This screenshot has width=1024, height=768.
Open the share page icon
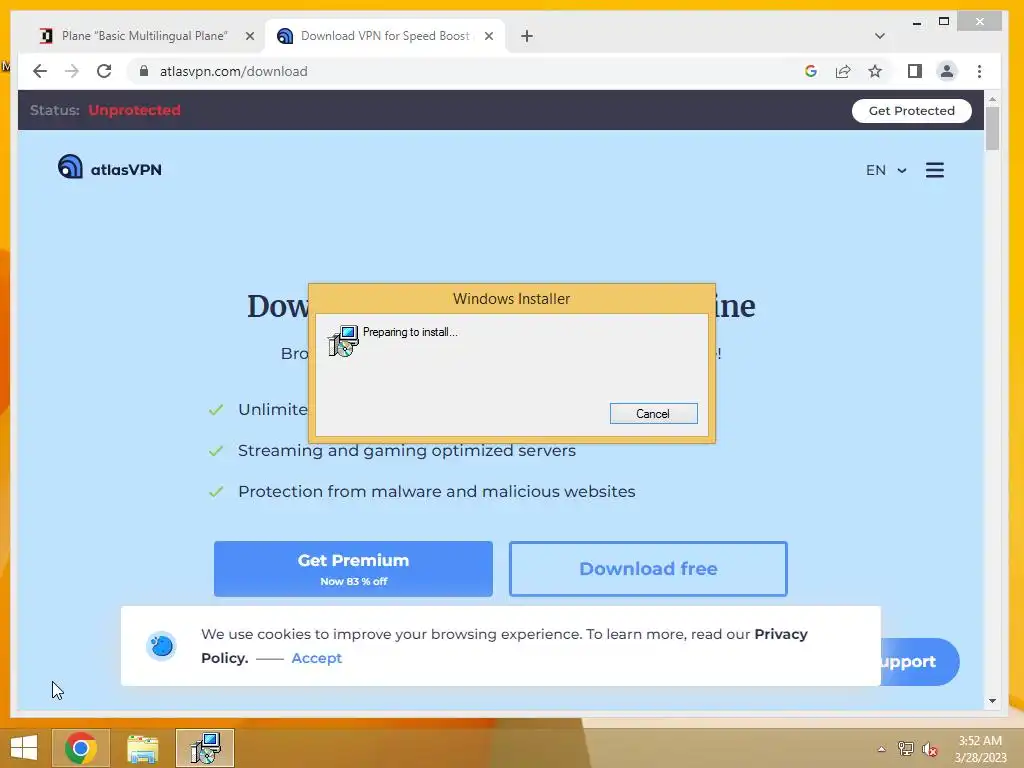(x=842, y=71)
